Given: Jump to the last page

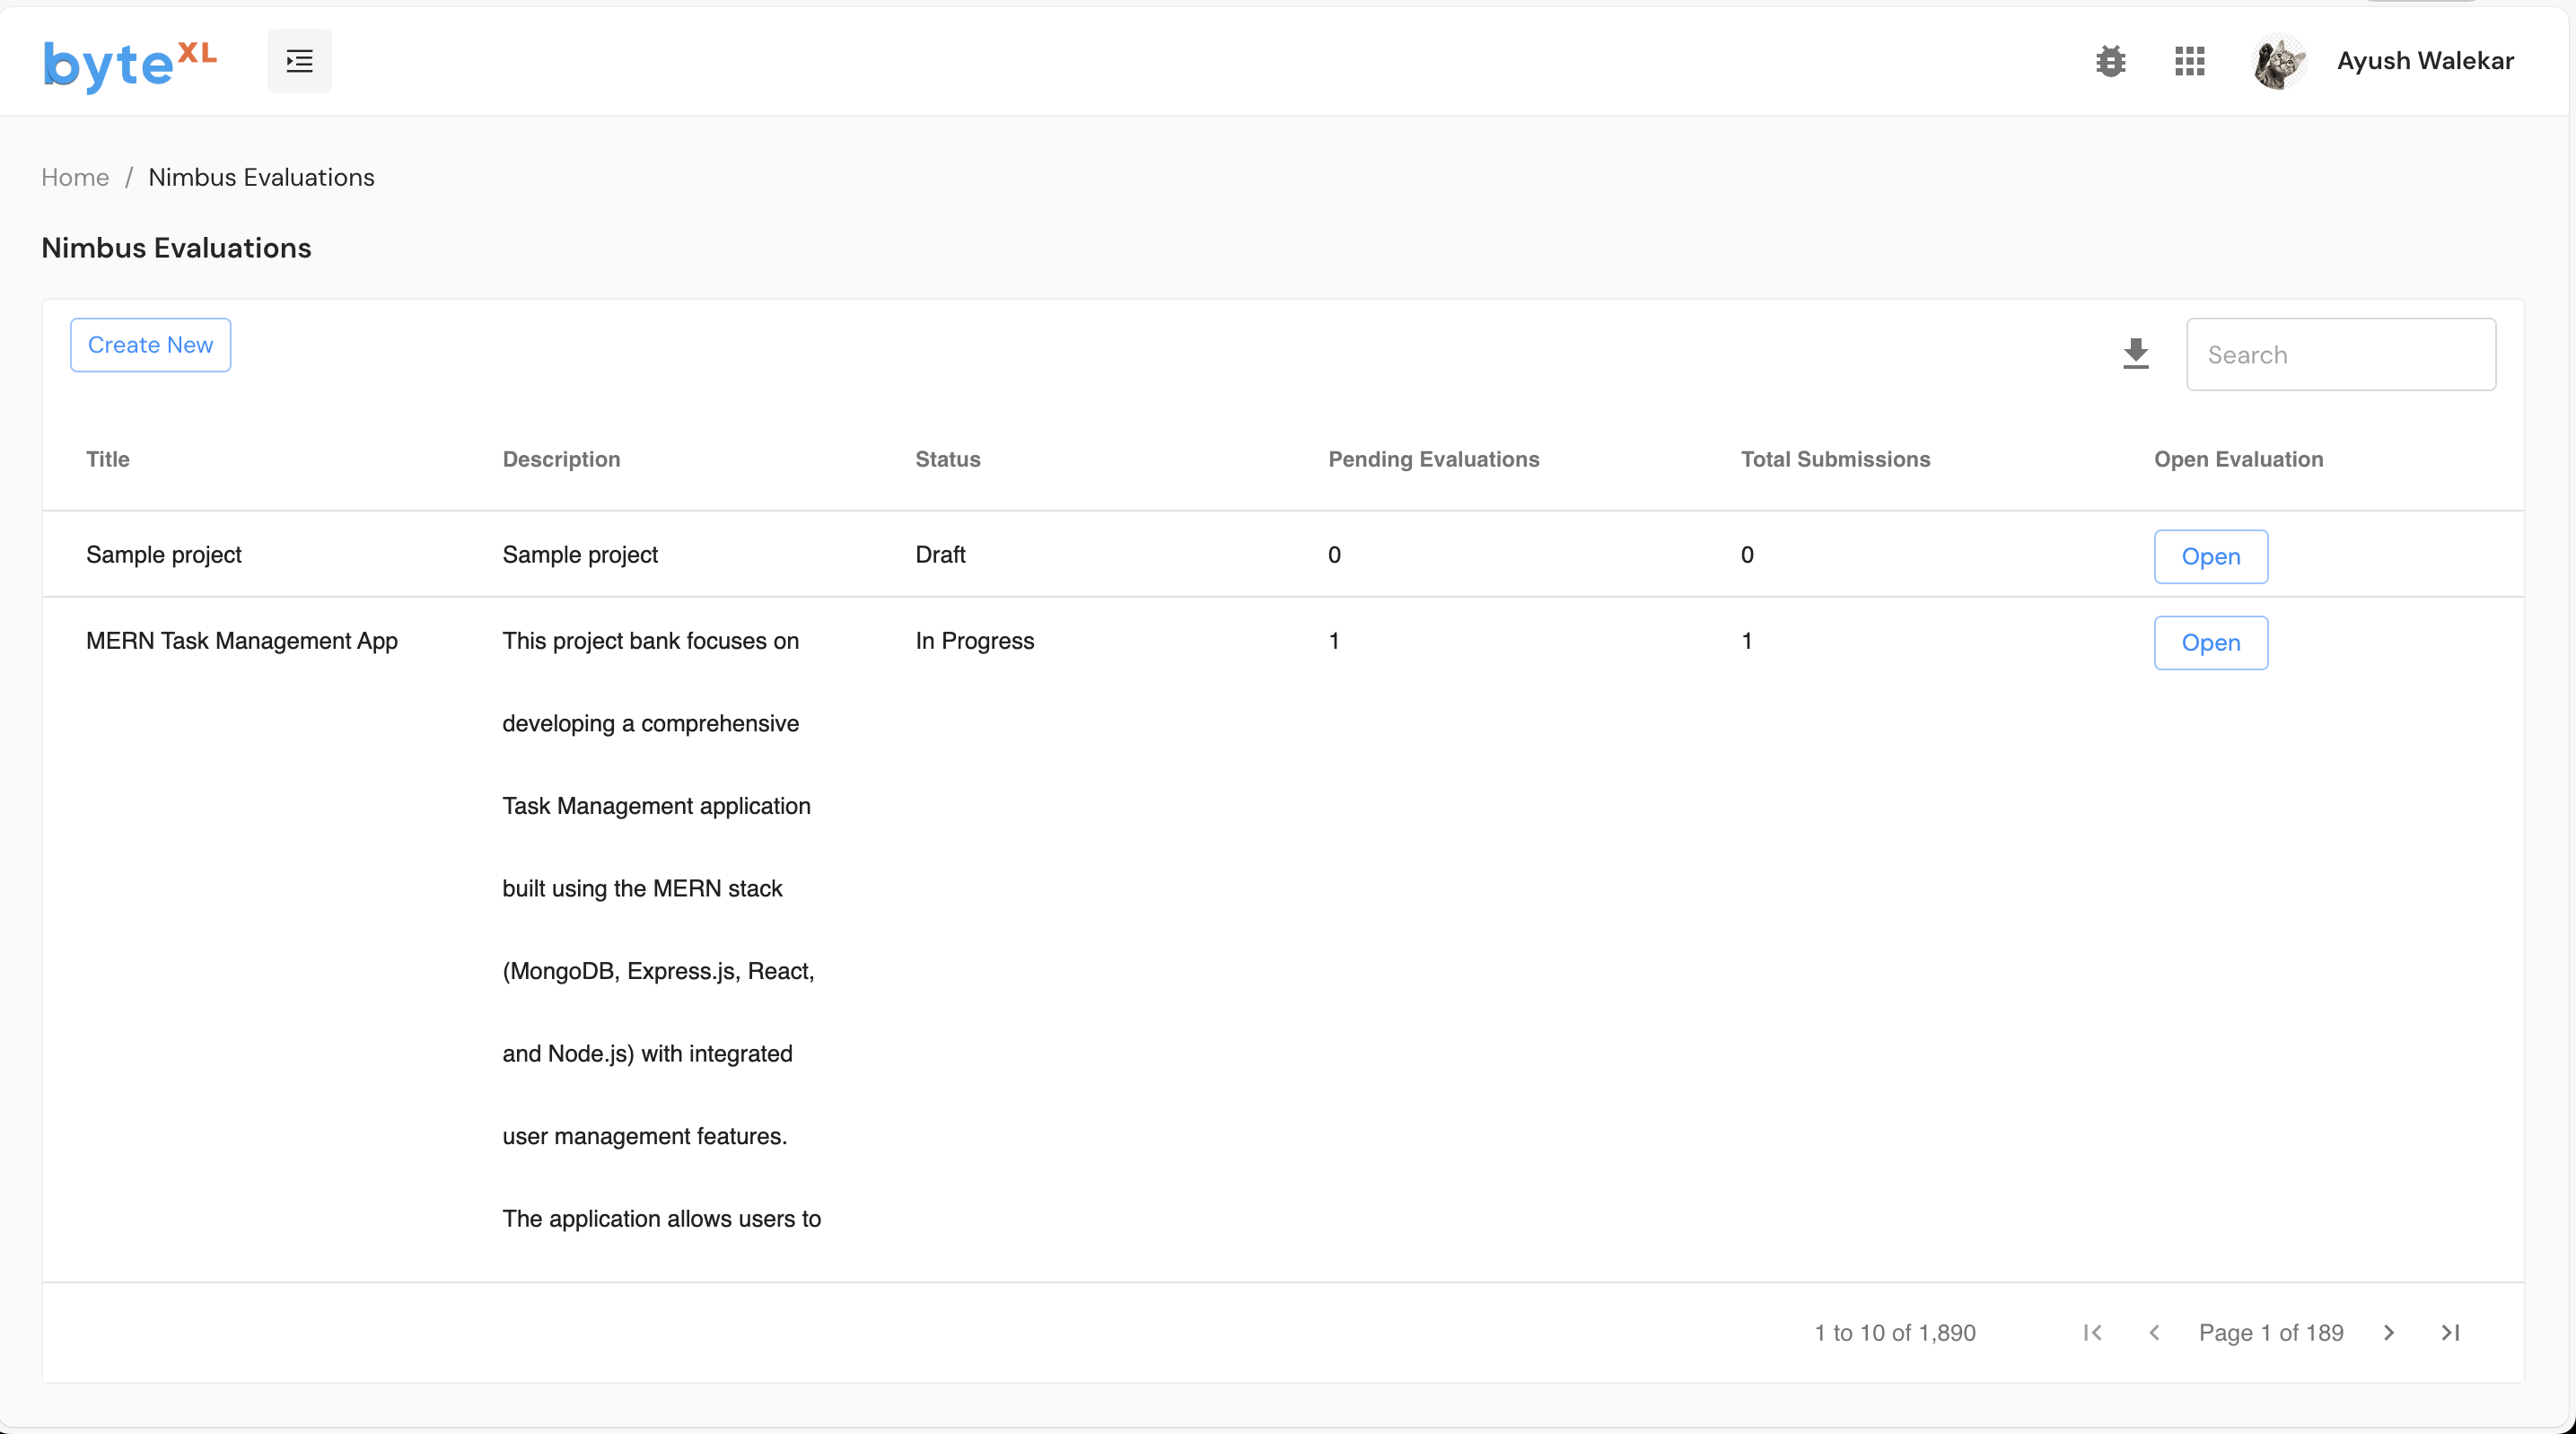Looking at the screenshot, I should [2450, 1332].
